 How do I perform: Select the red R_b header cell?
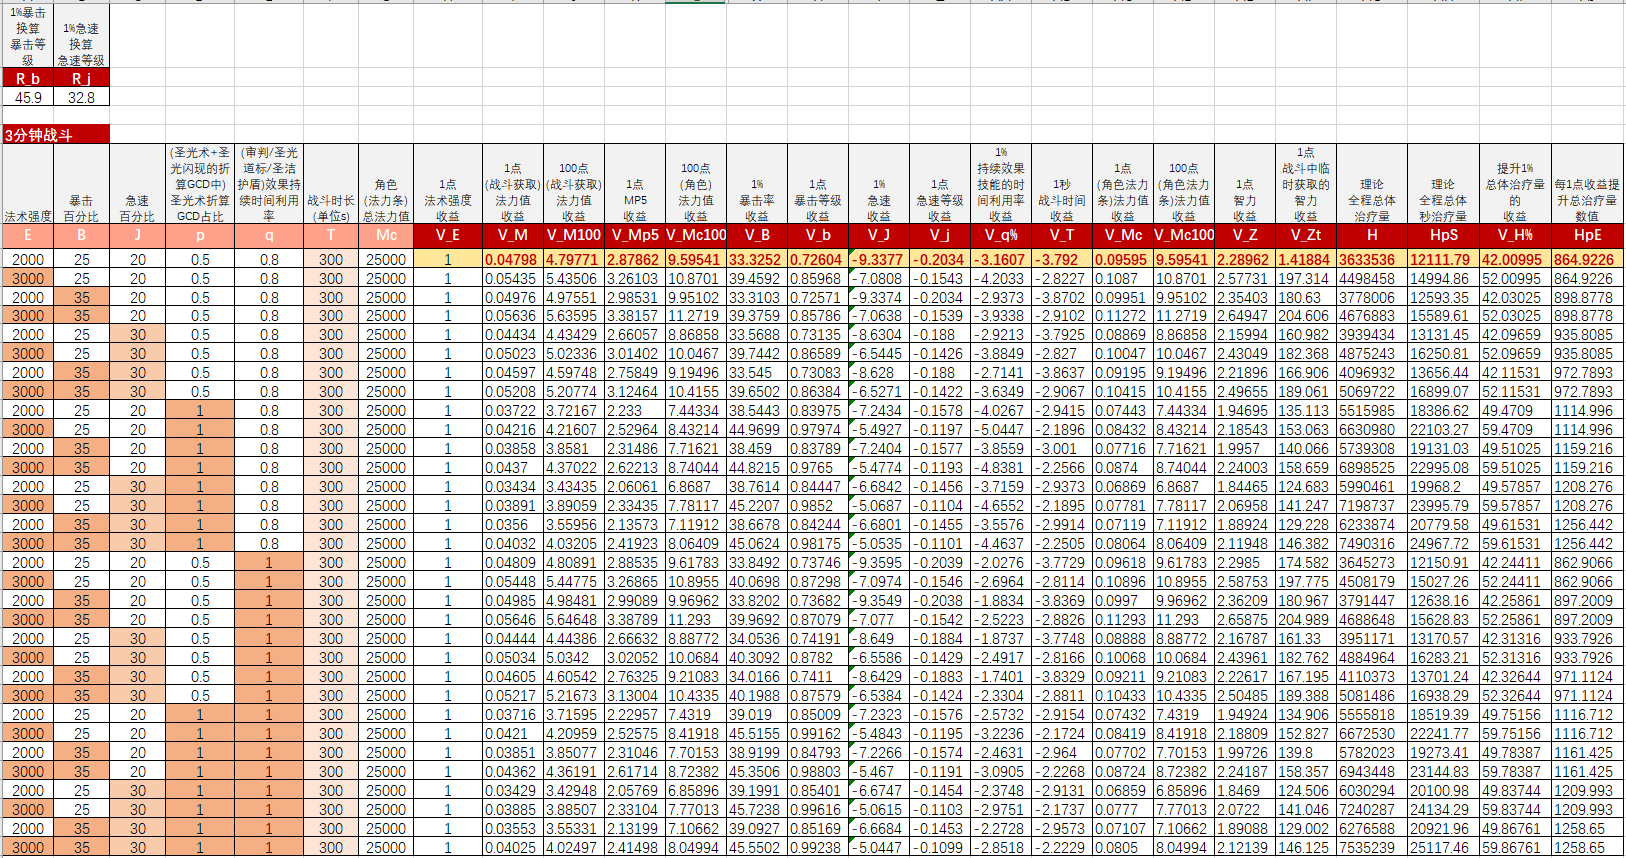28,78
